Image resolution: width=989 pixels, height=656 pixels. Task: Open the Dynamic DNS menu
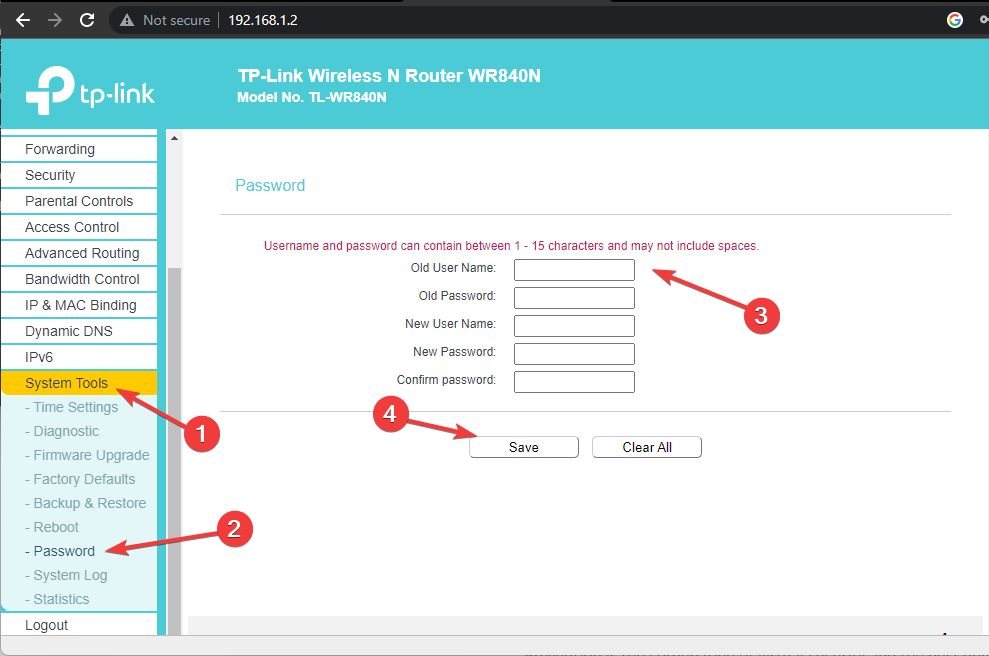click(x=79, y=331)
